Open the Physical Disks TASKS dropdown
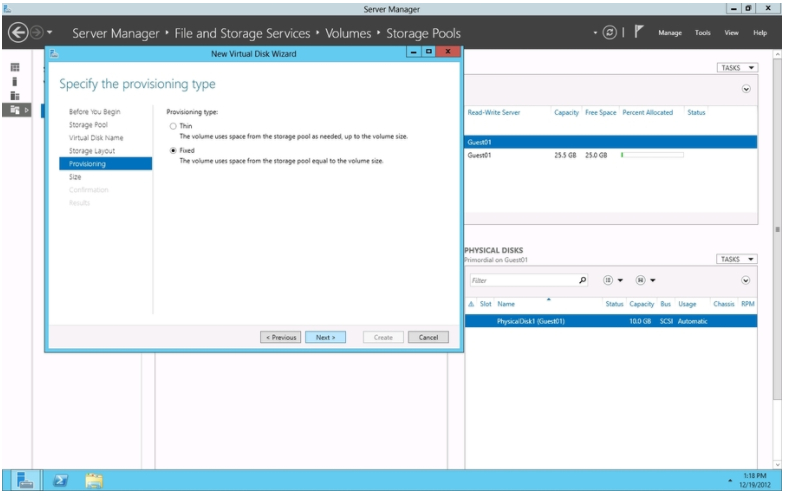785x496 pixels. click(736, 259)
